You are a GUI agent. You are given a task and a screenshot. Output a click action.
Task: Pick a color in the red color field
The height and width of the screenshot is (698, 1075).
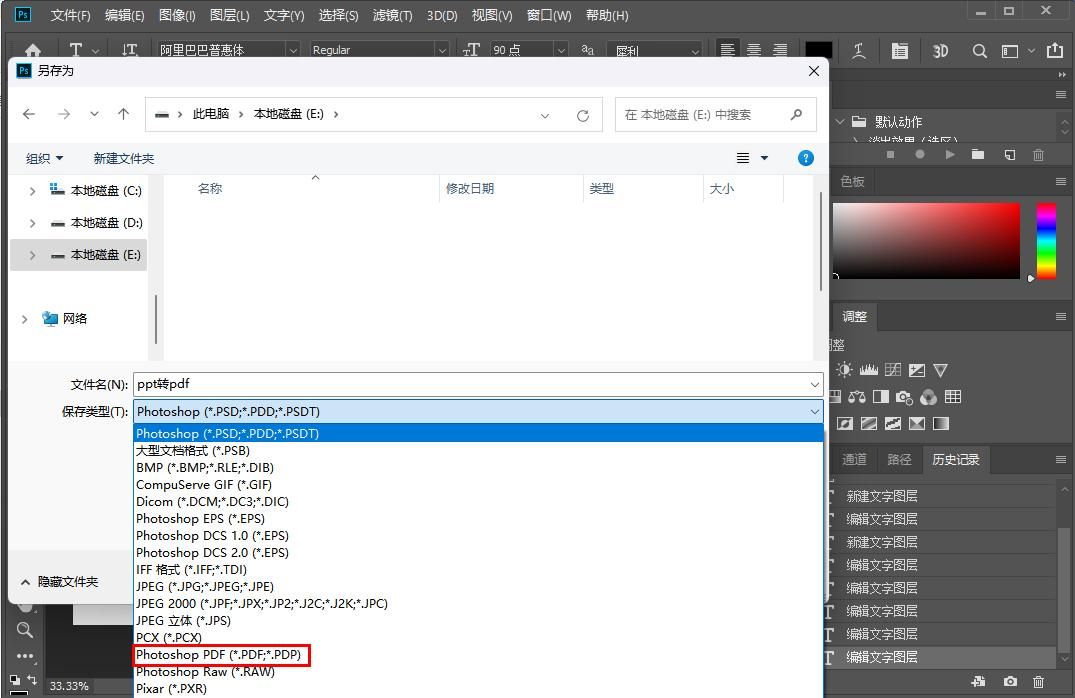(x=926, y=241)
